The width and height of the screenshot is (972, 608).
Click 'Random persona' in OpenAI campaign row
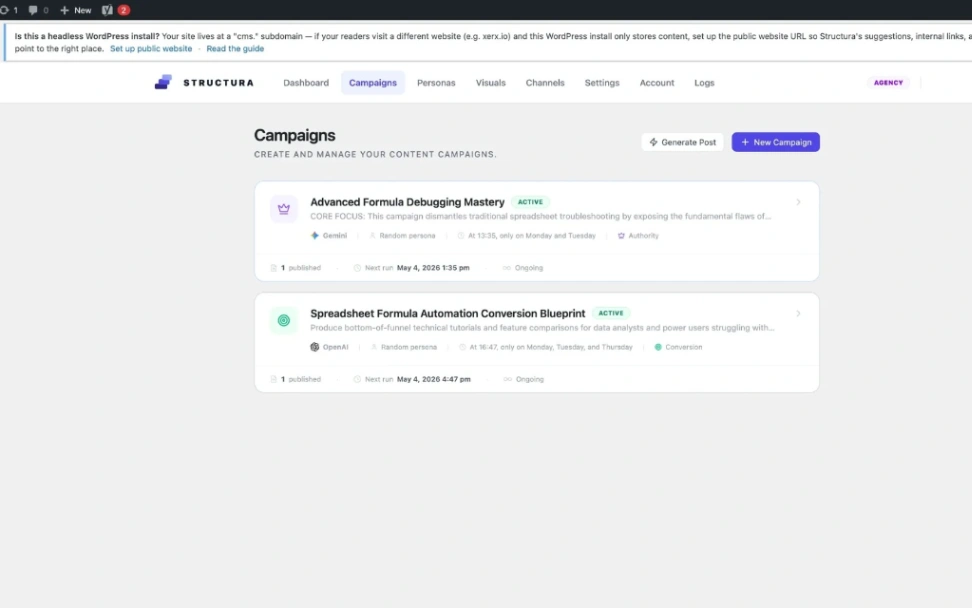409,347
